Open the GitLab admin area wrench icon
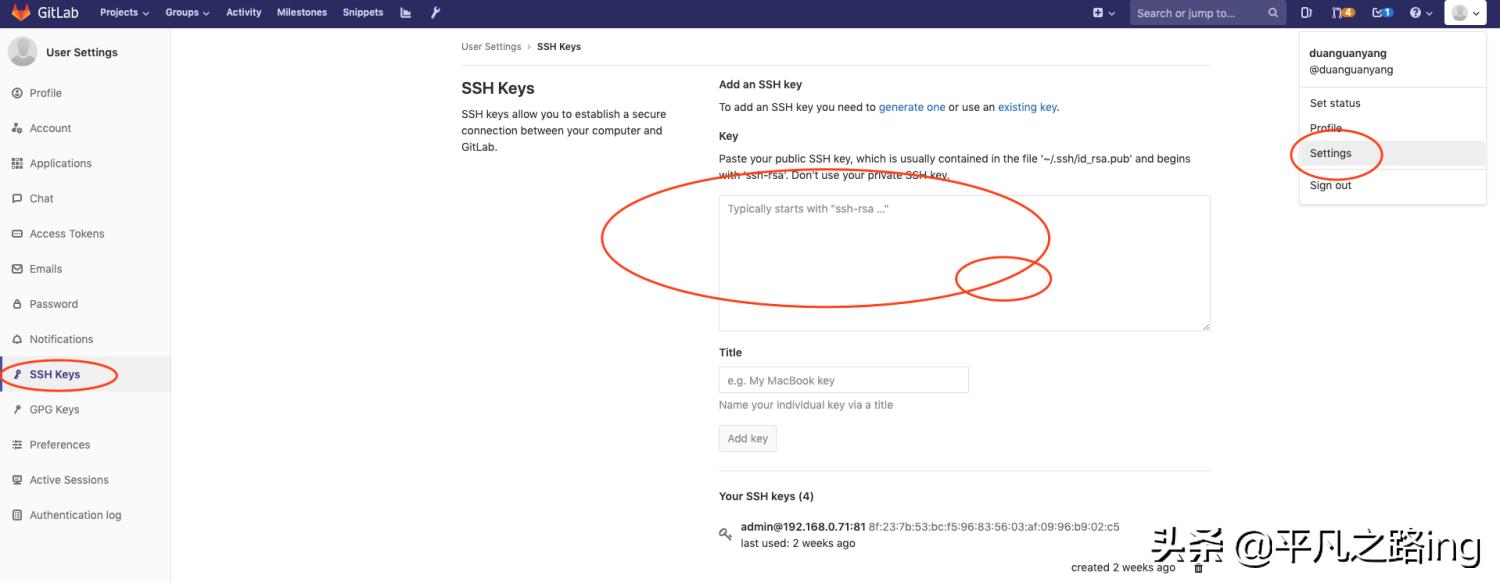 pos(434,12)
